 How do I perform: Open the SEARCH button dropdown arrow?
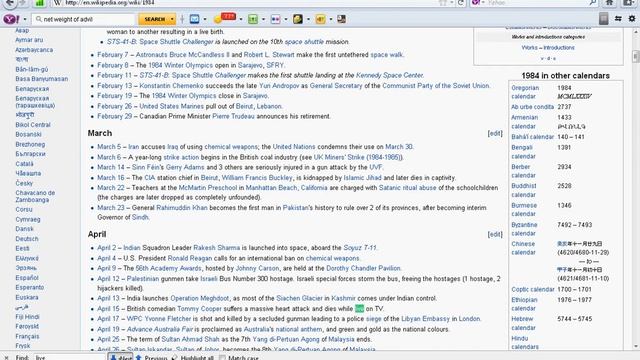click(172, 19)
